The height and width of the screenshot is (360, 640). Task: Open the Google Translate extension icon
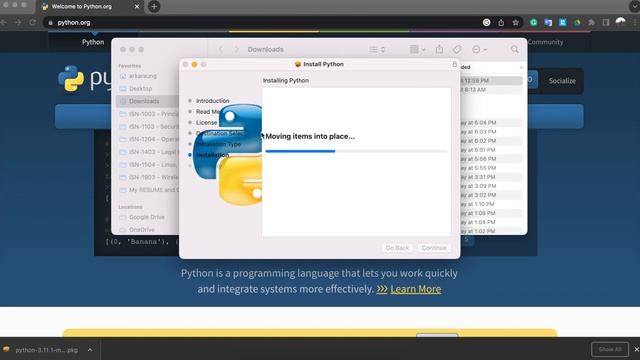point(548,22)
